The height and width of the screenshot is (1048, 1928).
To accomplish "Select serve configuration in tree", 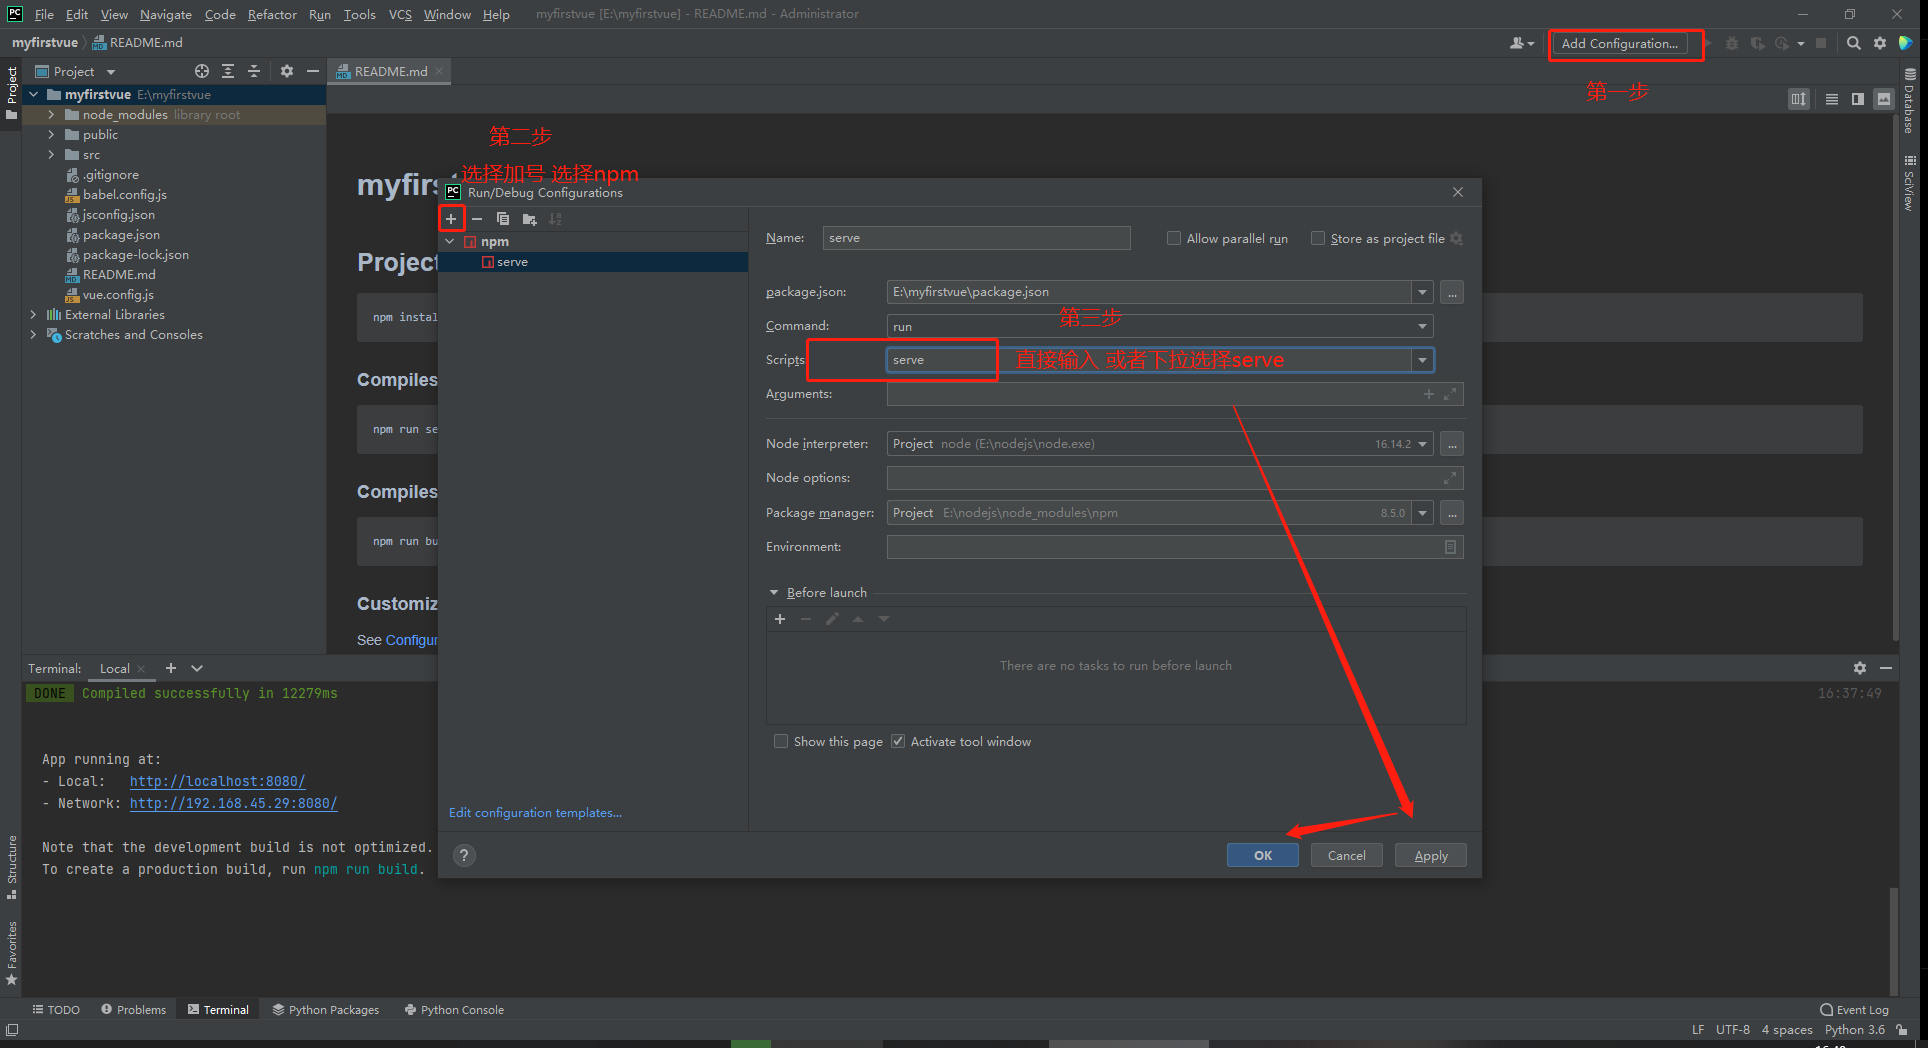I will (593, 262).
